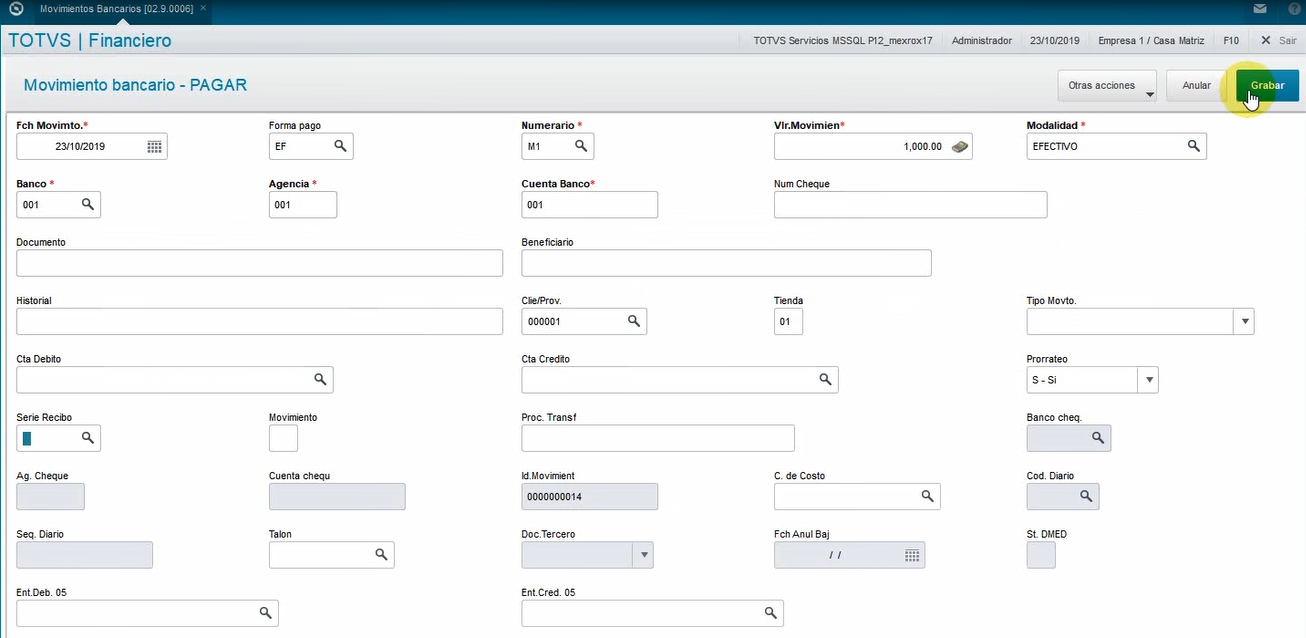Click Sair to exit
The height and width of the screenshot is (638, 1306).
tap(1278, 41)
